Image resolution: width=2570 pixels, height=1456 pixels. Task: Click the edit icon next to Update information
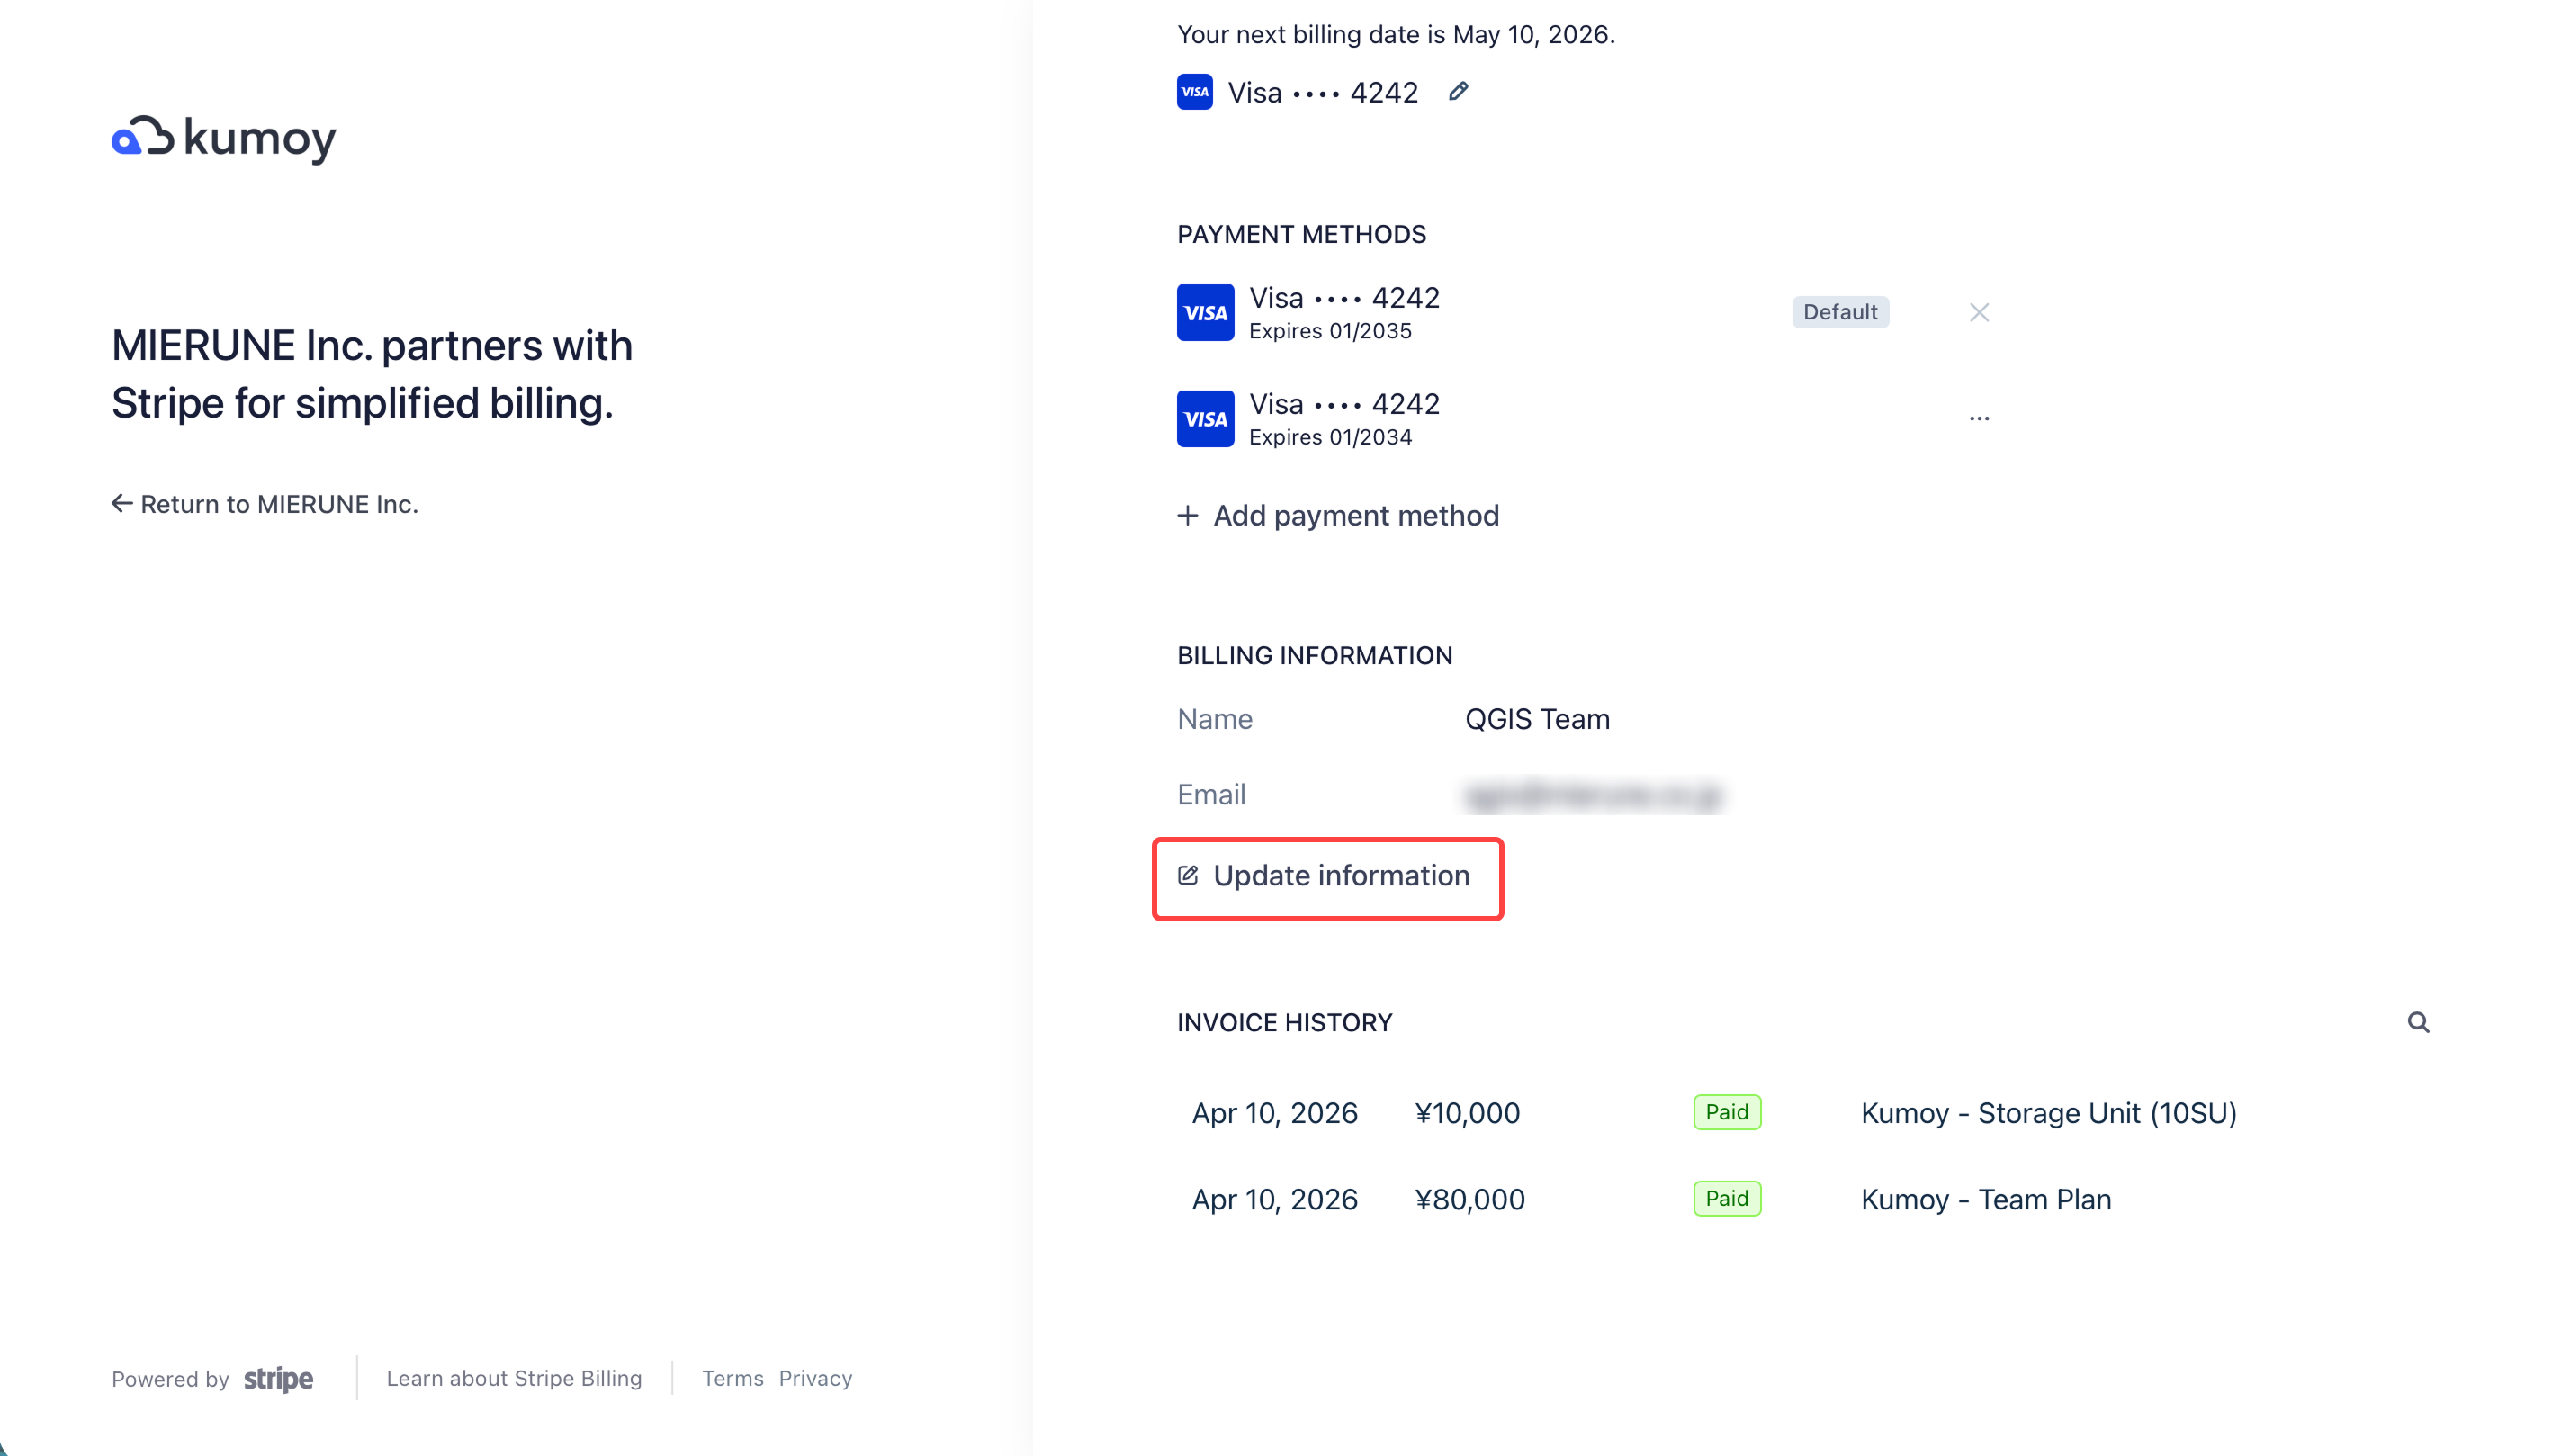coord(1187,876)
